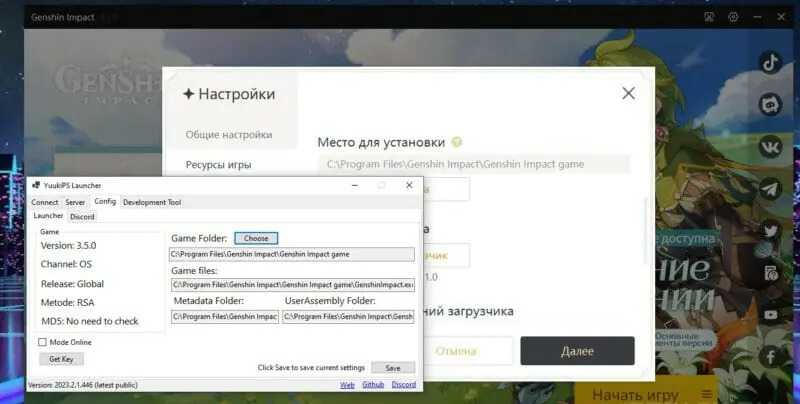Click the 'Version: 3.5.0' text
This screenshot has width=800, height=404.
point(68,245)
